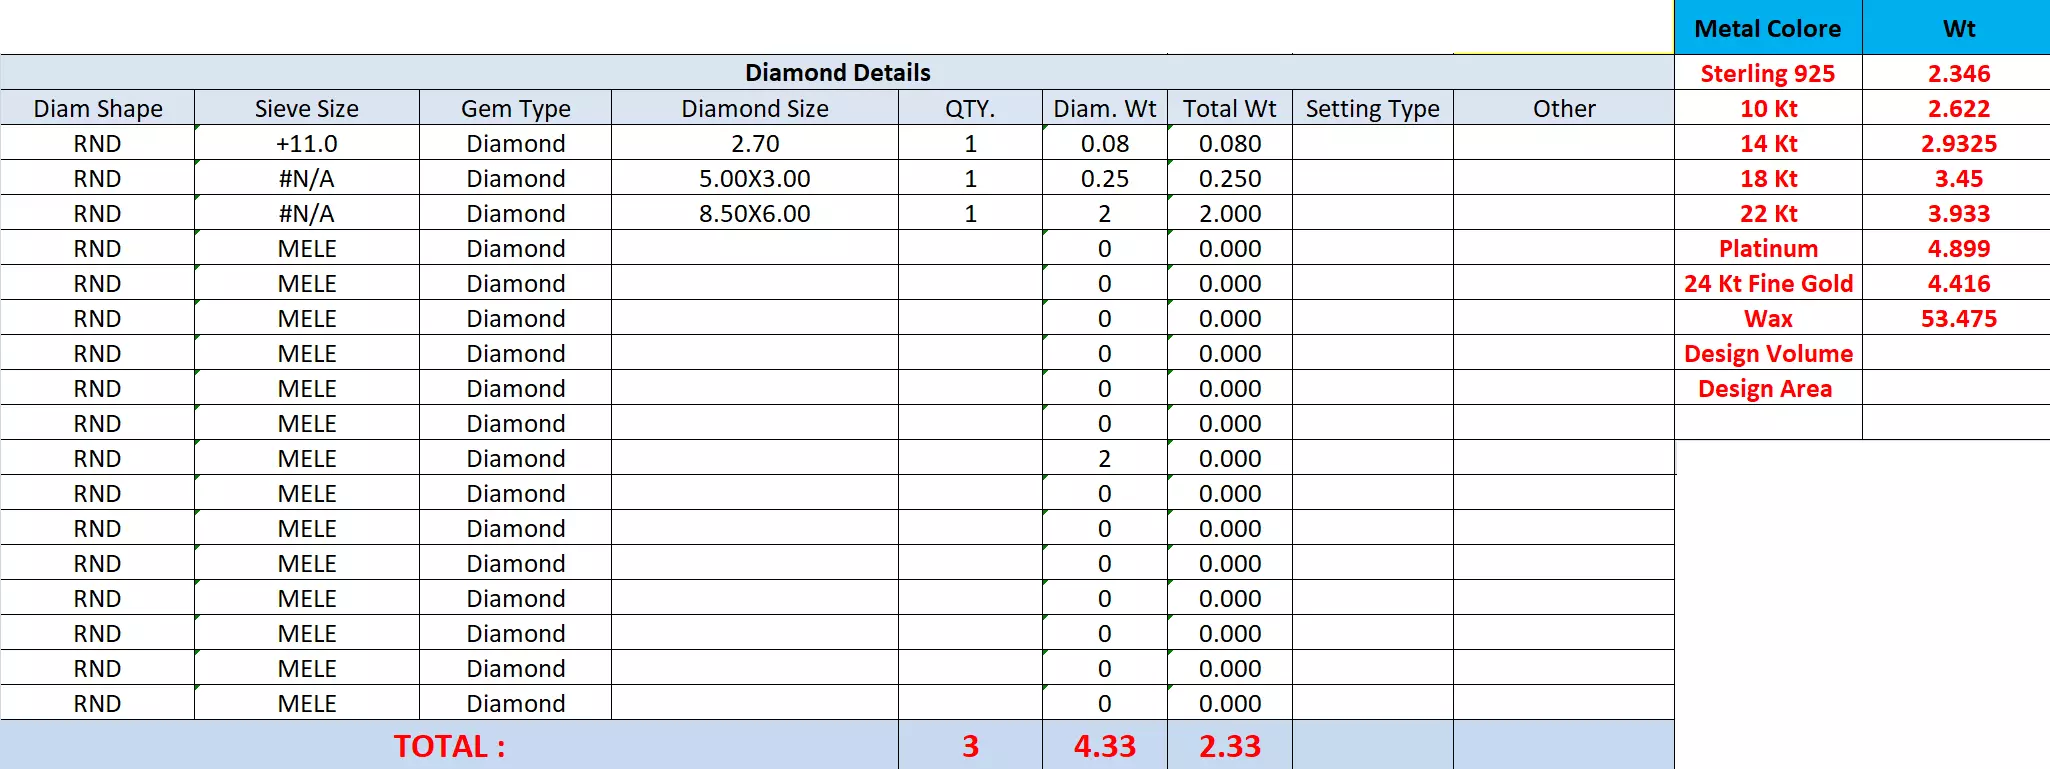Viewport: 2050px width, 769px height.
Task: Select the 2.622 weight value
Action: click(x=1957, y=108)
